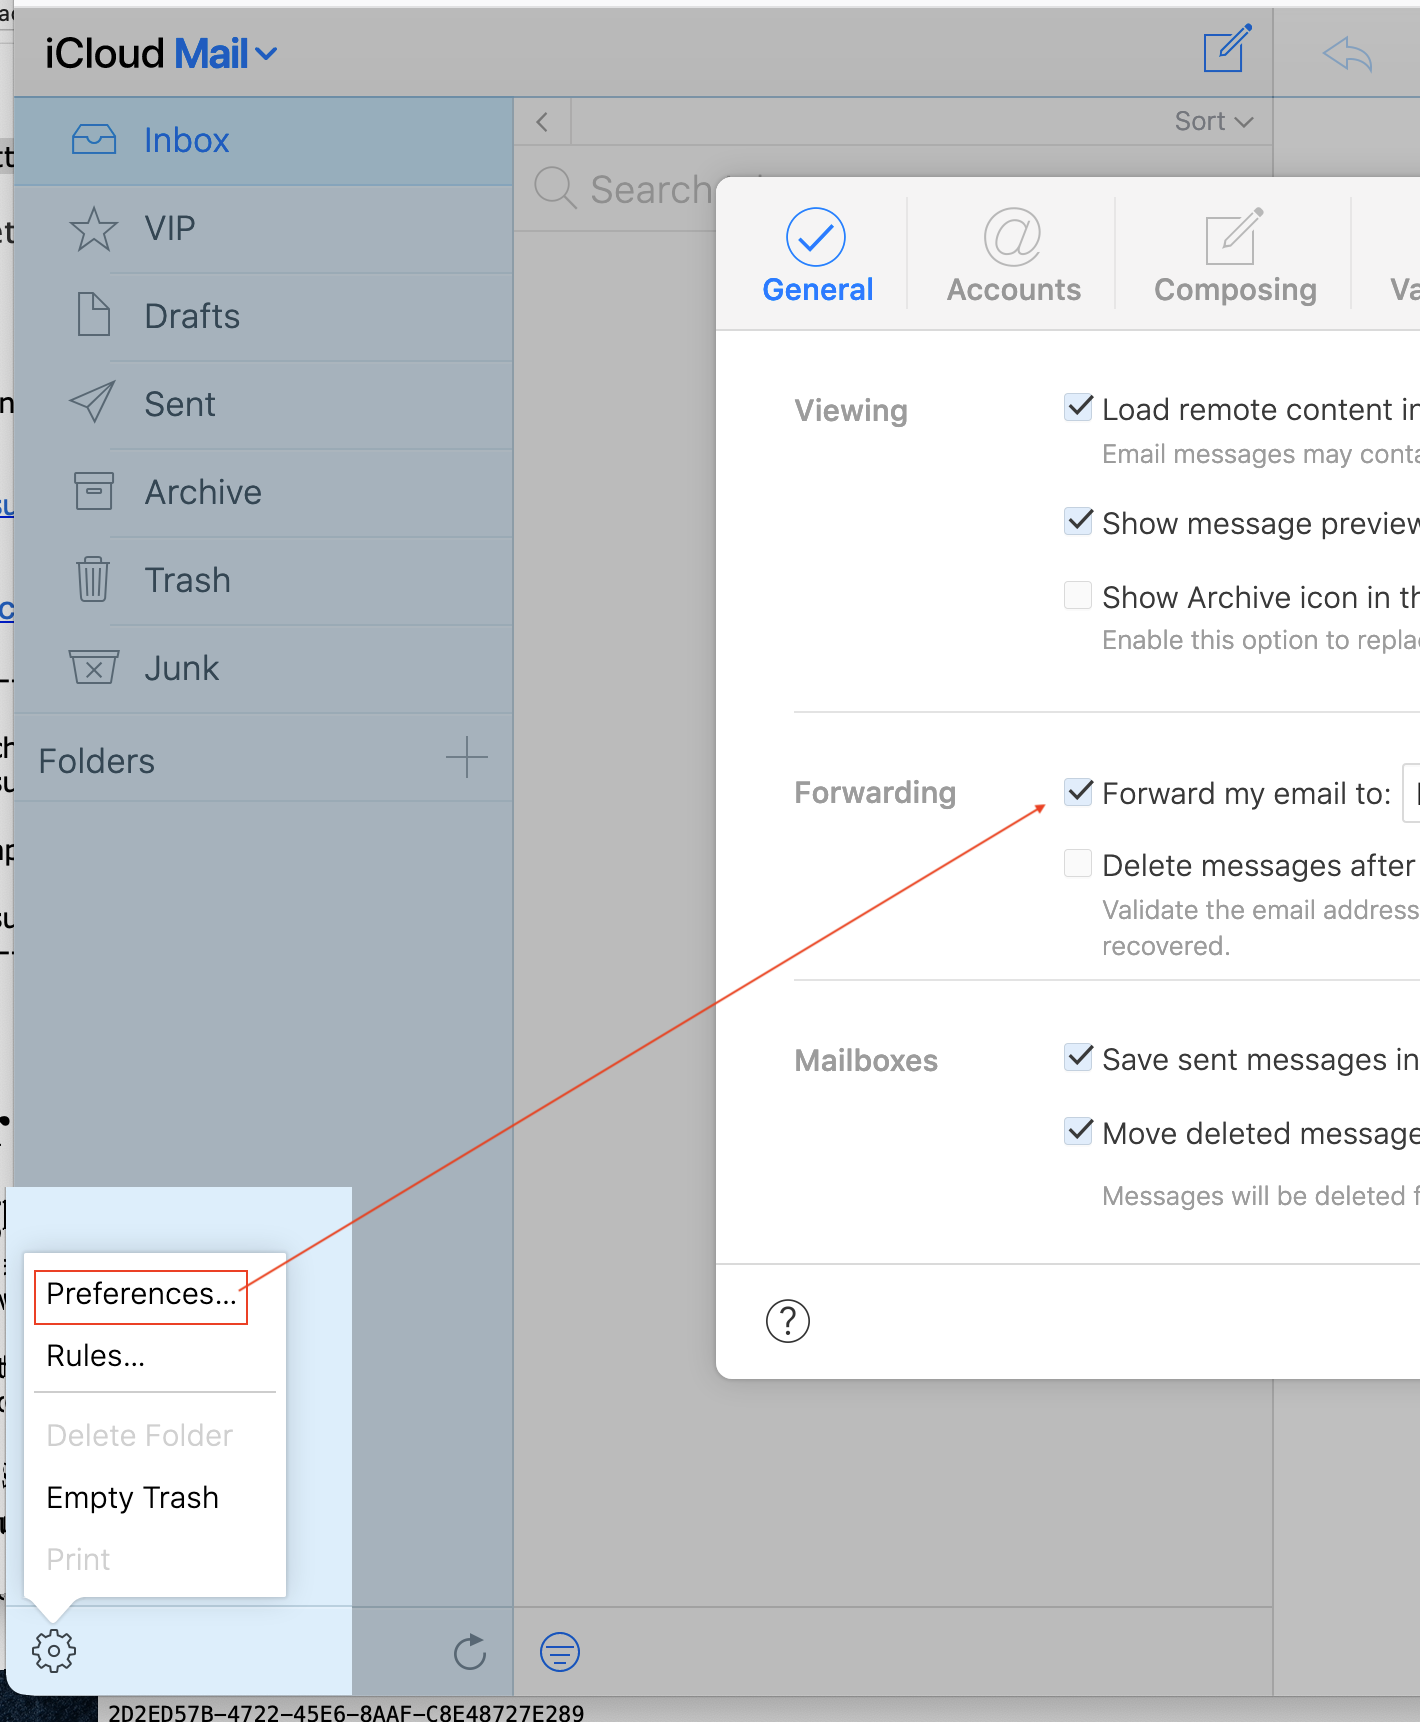Open the Sort dropdown
The height and width of the screenshot is (1722, 1420).
(1214, 121)
